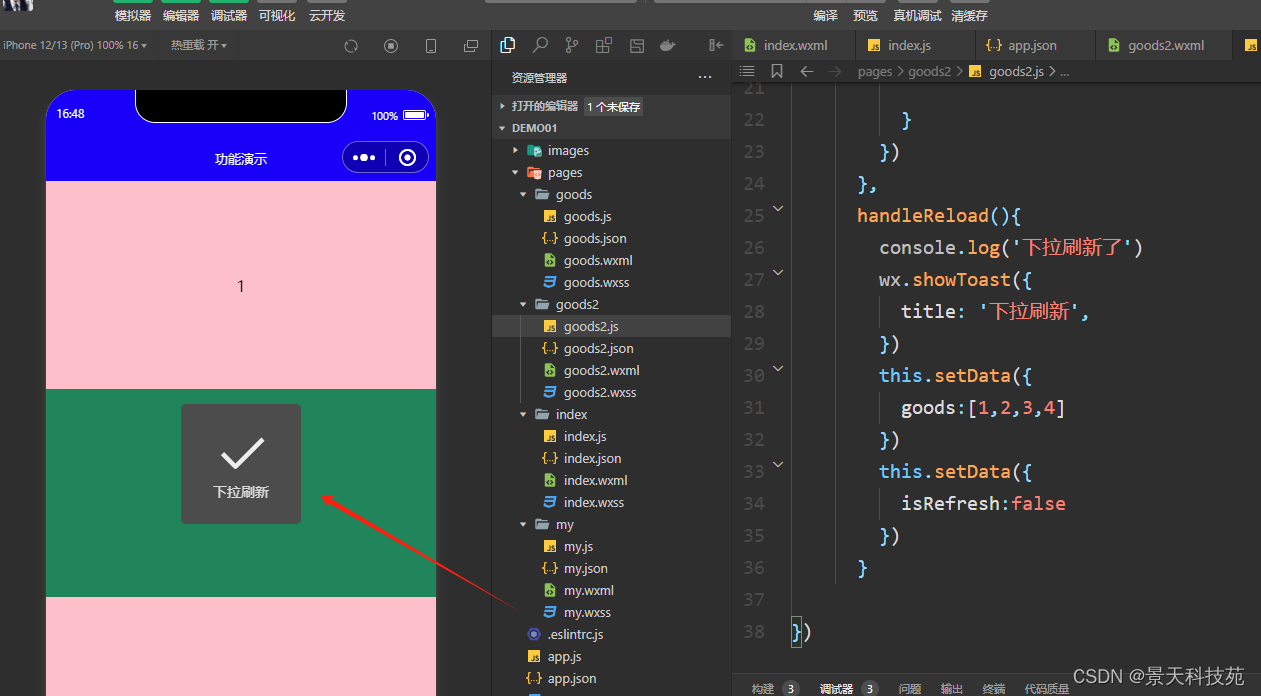Click the collapse sidebar arrow icon
This screenshot has height=696, width=1261.
coord(716,45)
